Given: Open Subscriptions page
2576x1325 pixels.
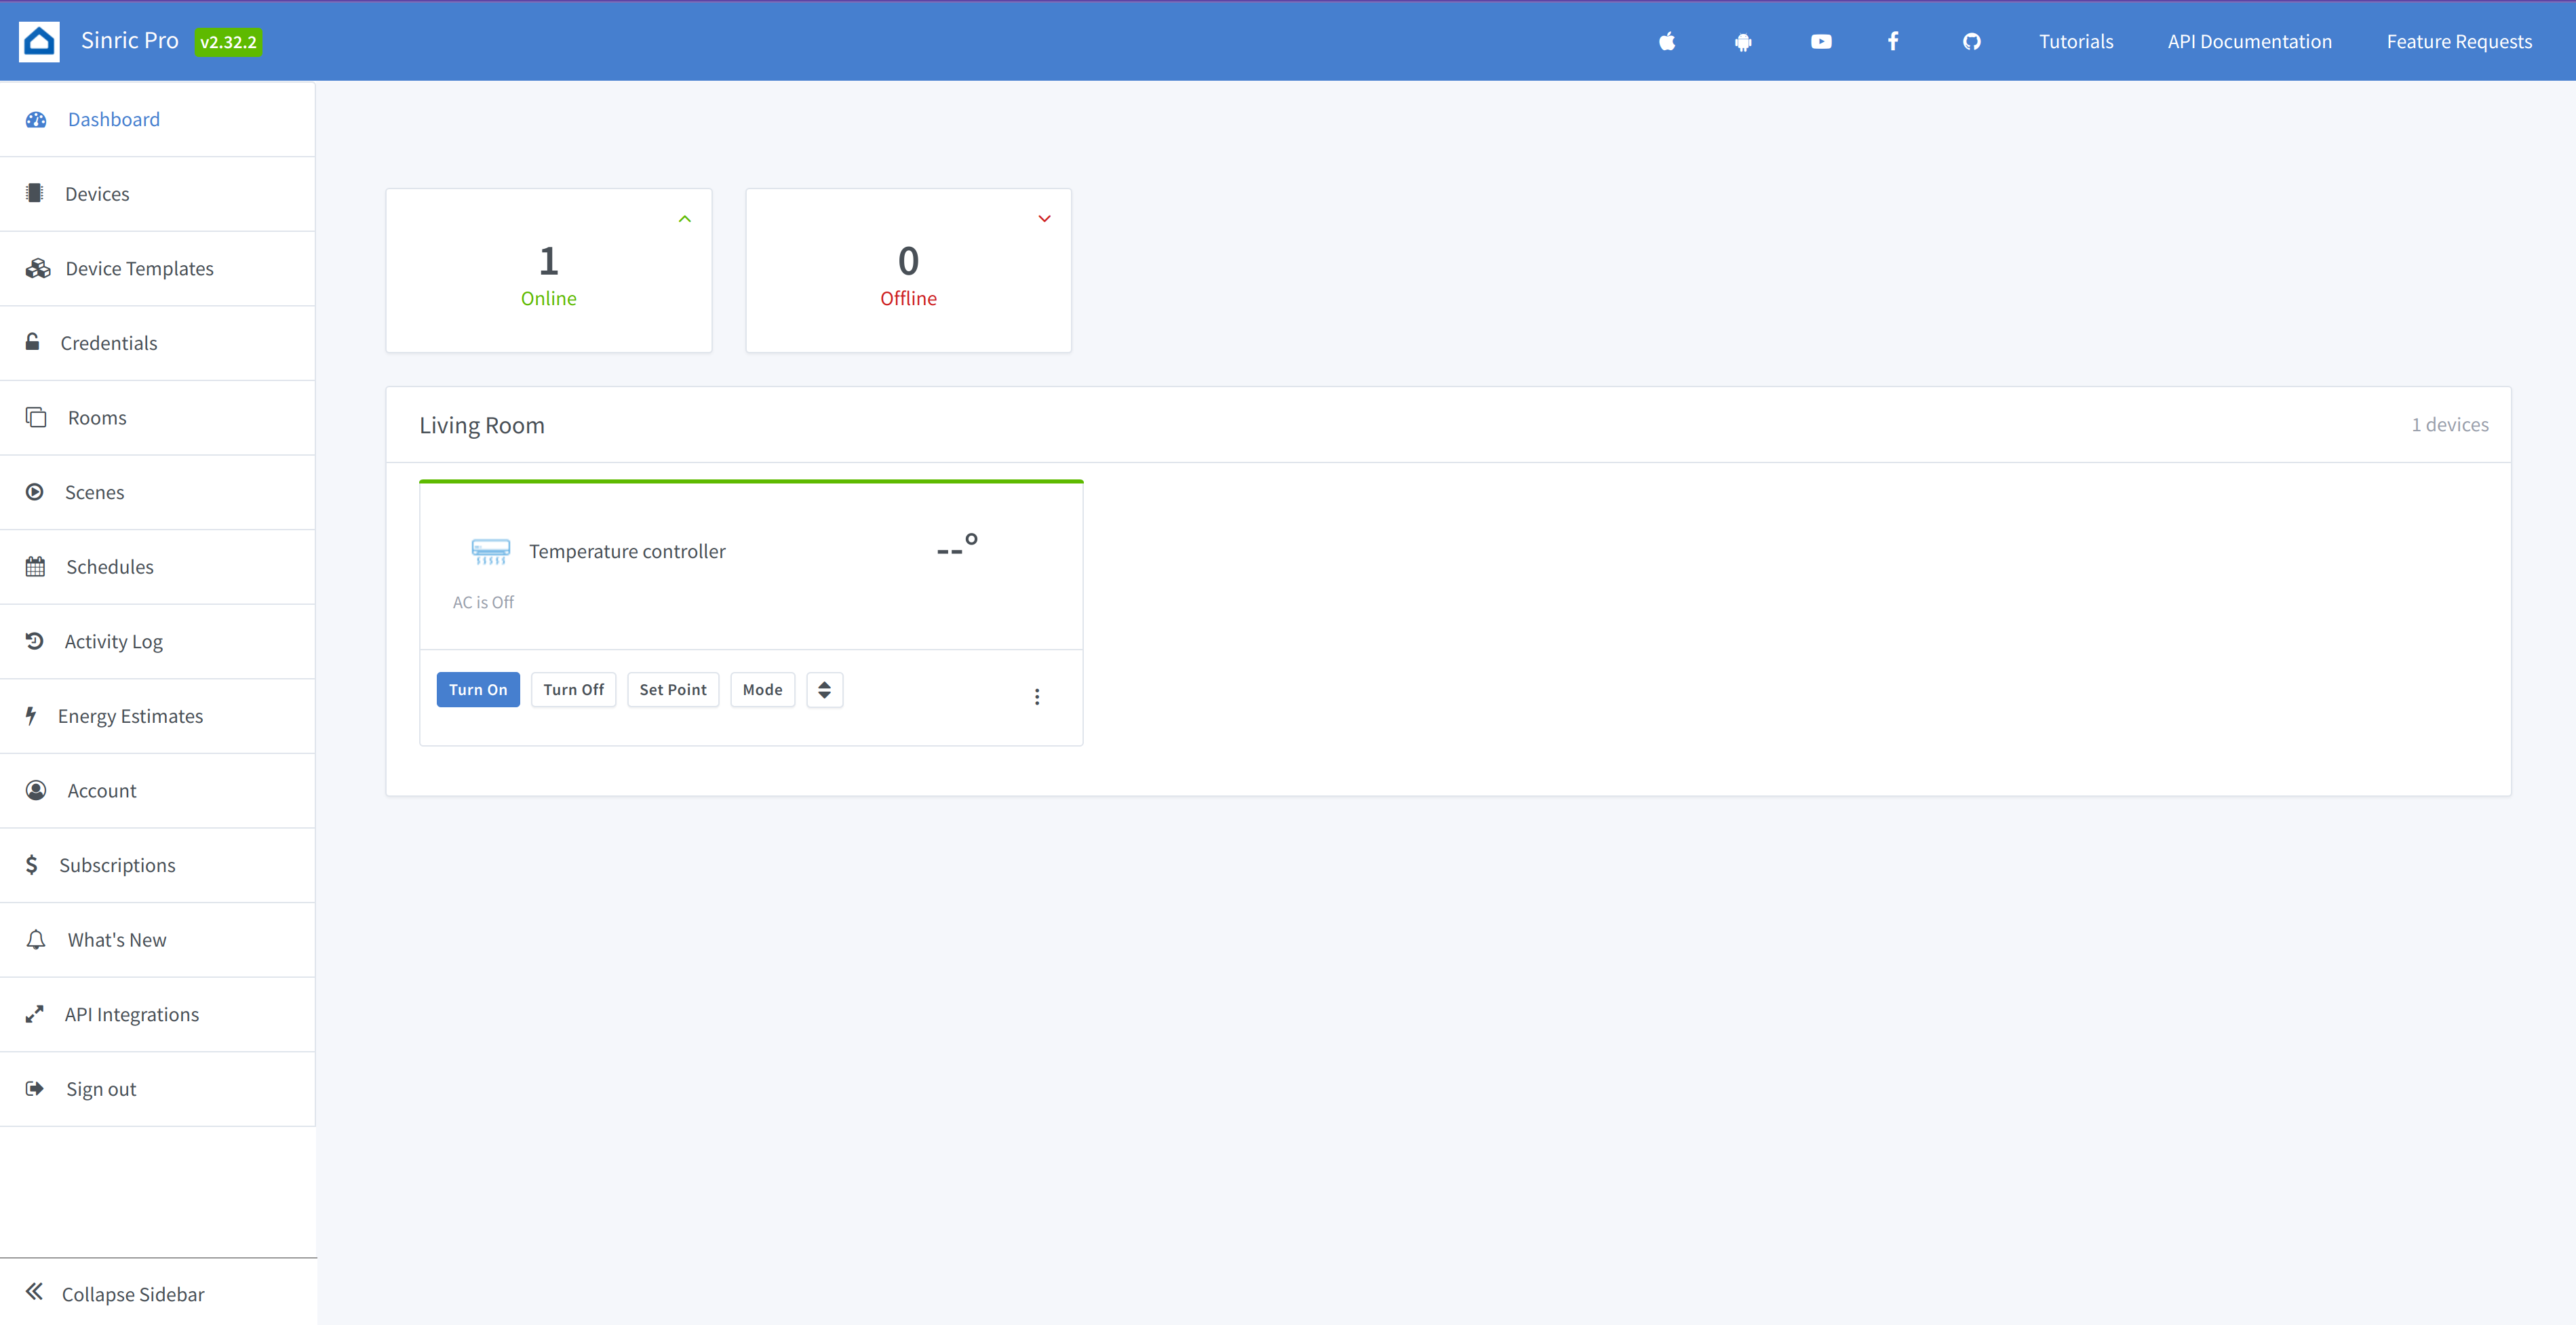Looking at the screenshot, I should pyautogui.click(x=158, y=865).
